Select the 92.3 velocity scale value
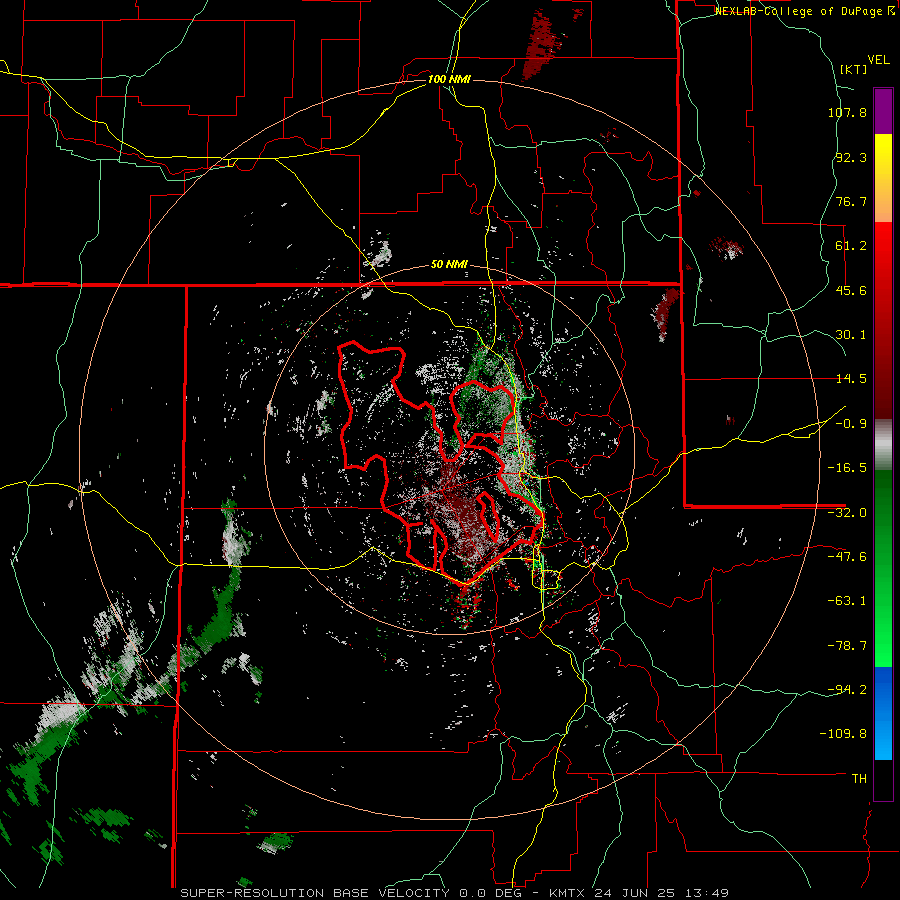This screenshot has width=900, height=900. coord(851,157)
